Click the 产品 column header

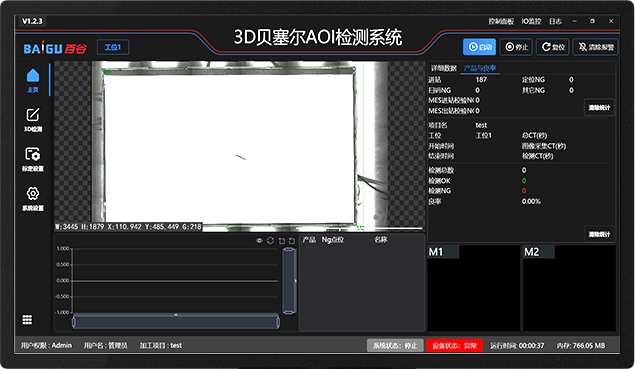click(x=309, y=240)
